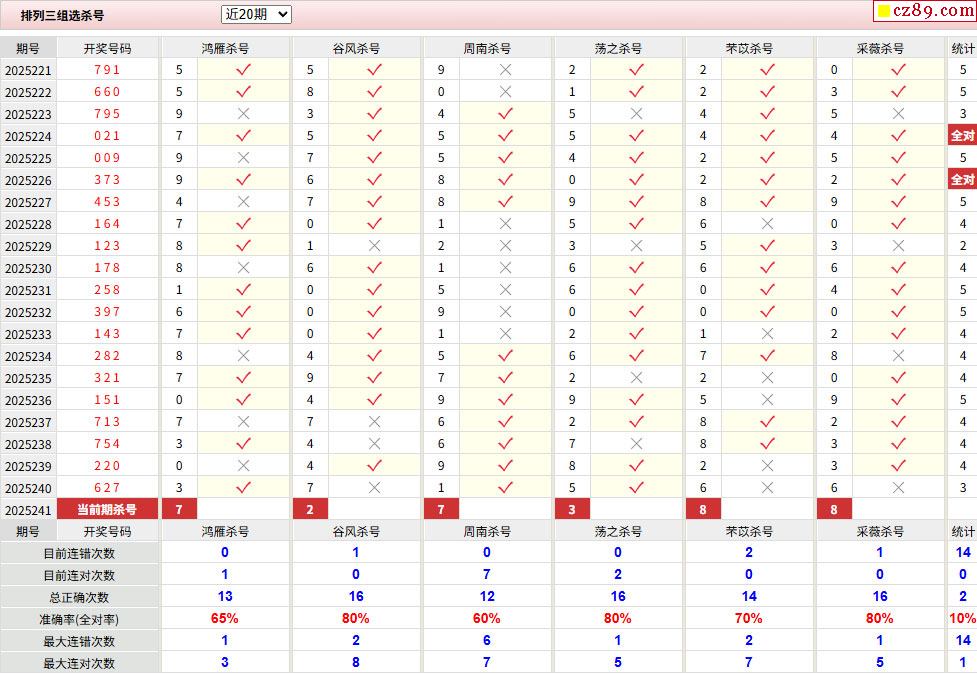Click the 最大连对次数 row label
Image resolution: width=977 pixels, height=674 pixels.
pos(79,663)
